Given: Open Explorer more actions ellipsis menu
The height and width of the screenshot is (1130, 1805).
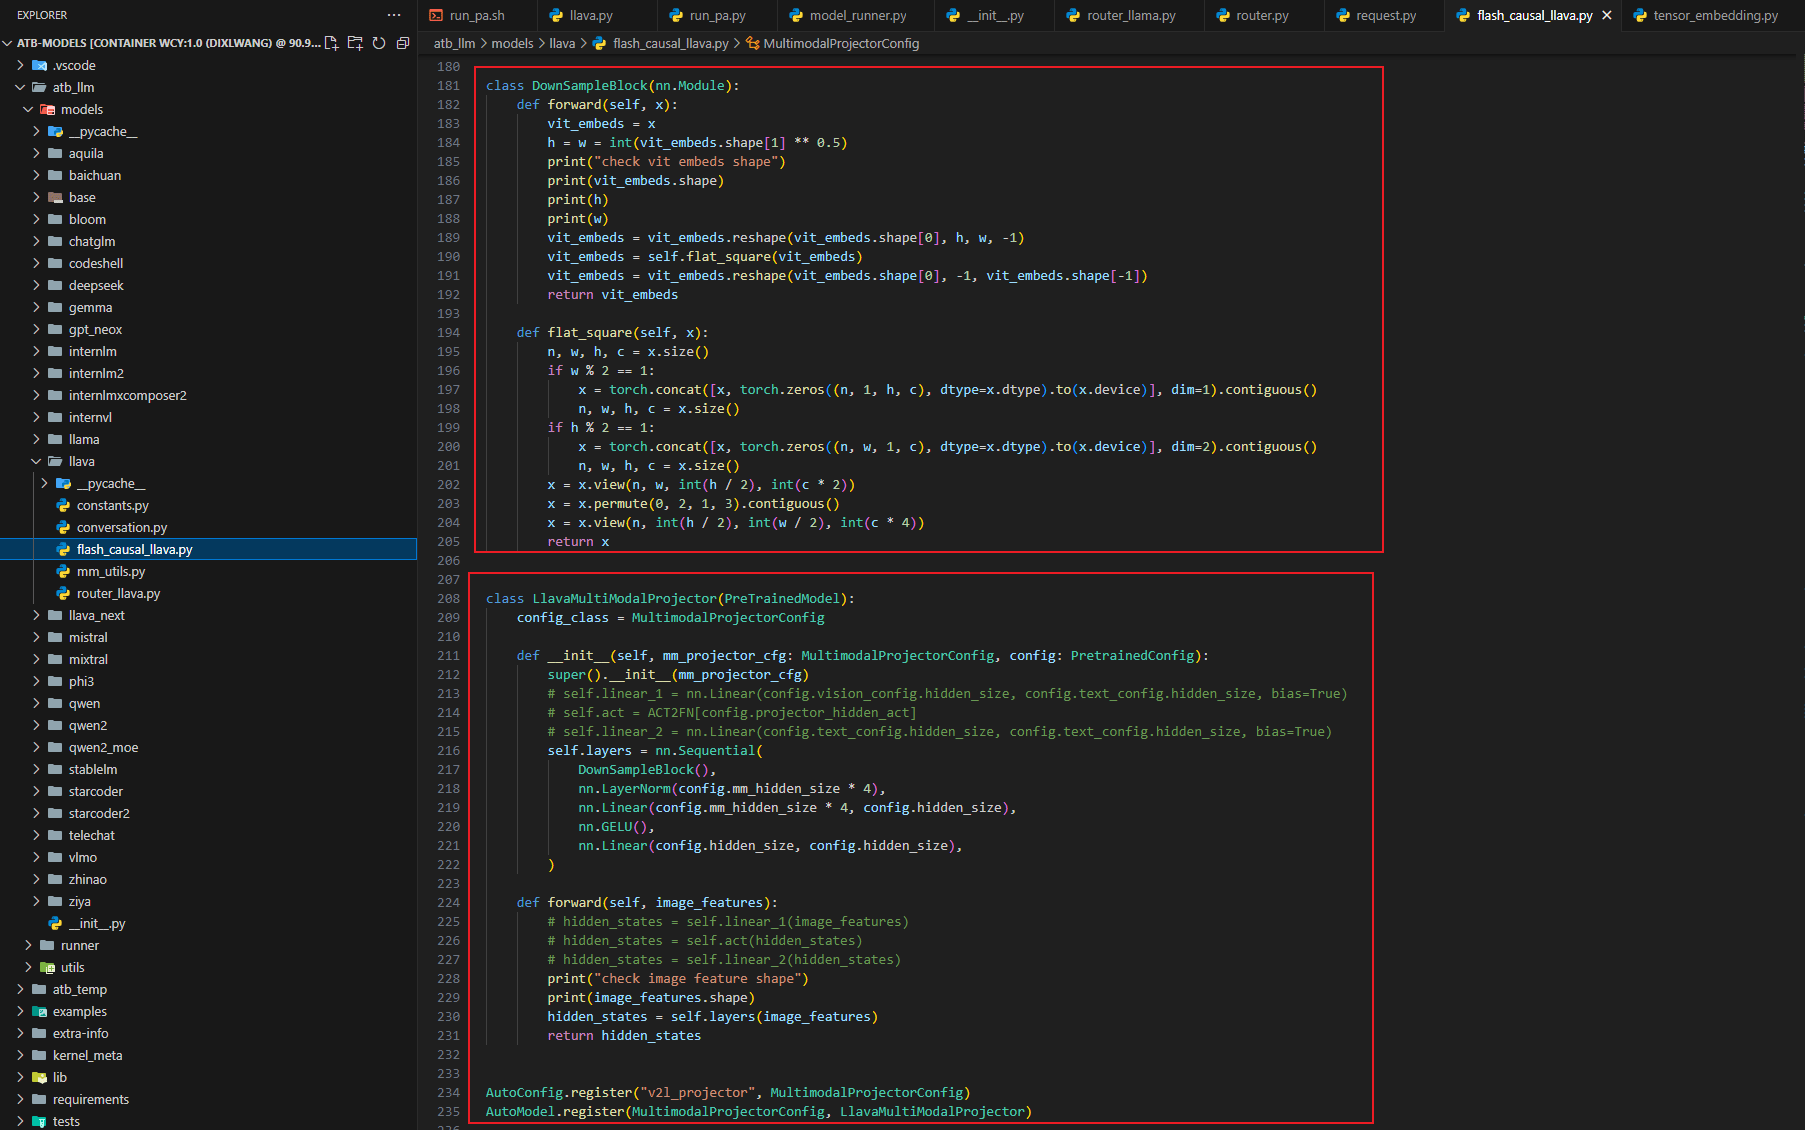Looking at the screenshot, I should point(394,15).
